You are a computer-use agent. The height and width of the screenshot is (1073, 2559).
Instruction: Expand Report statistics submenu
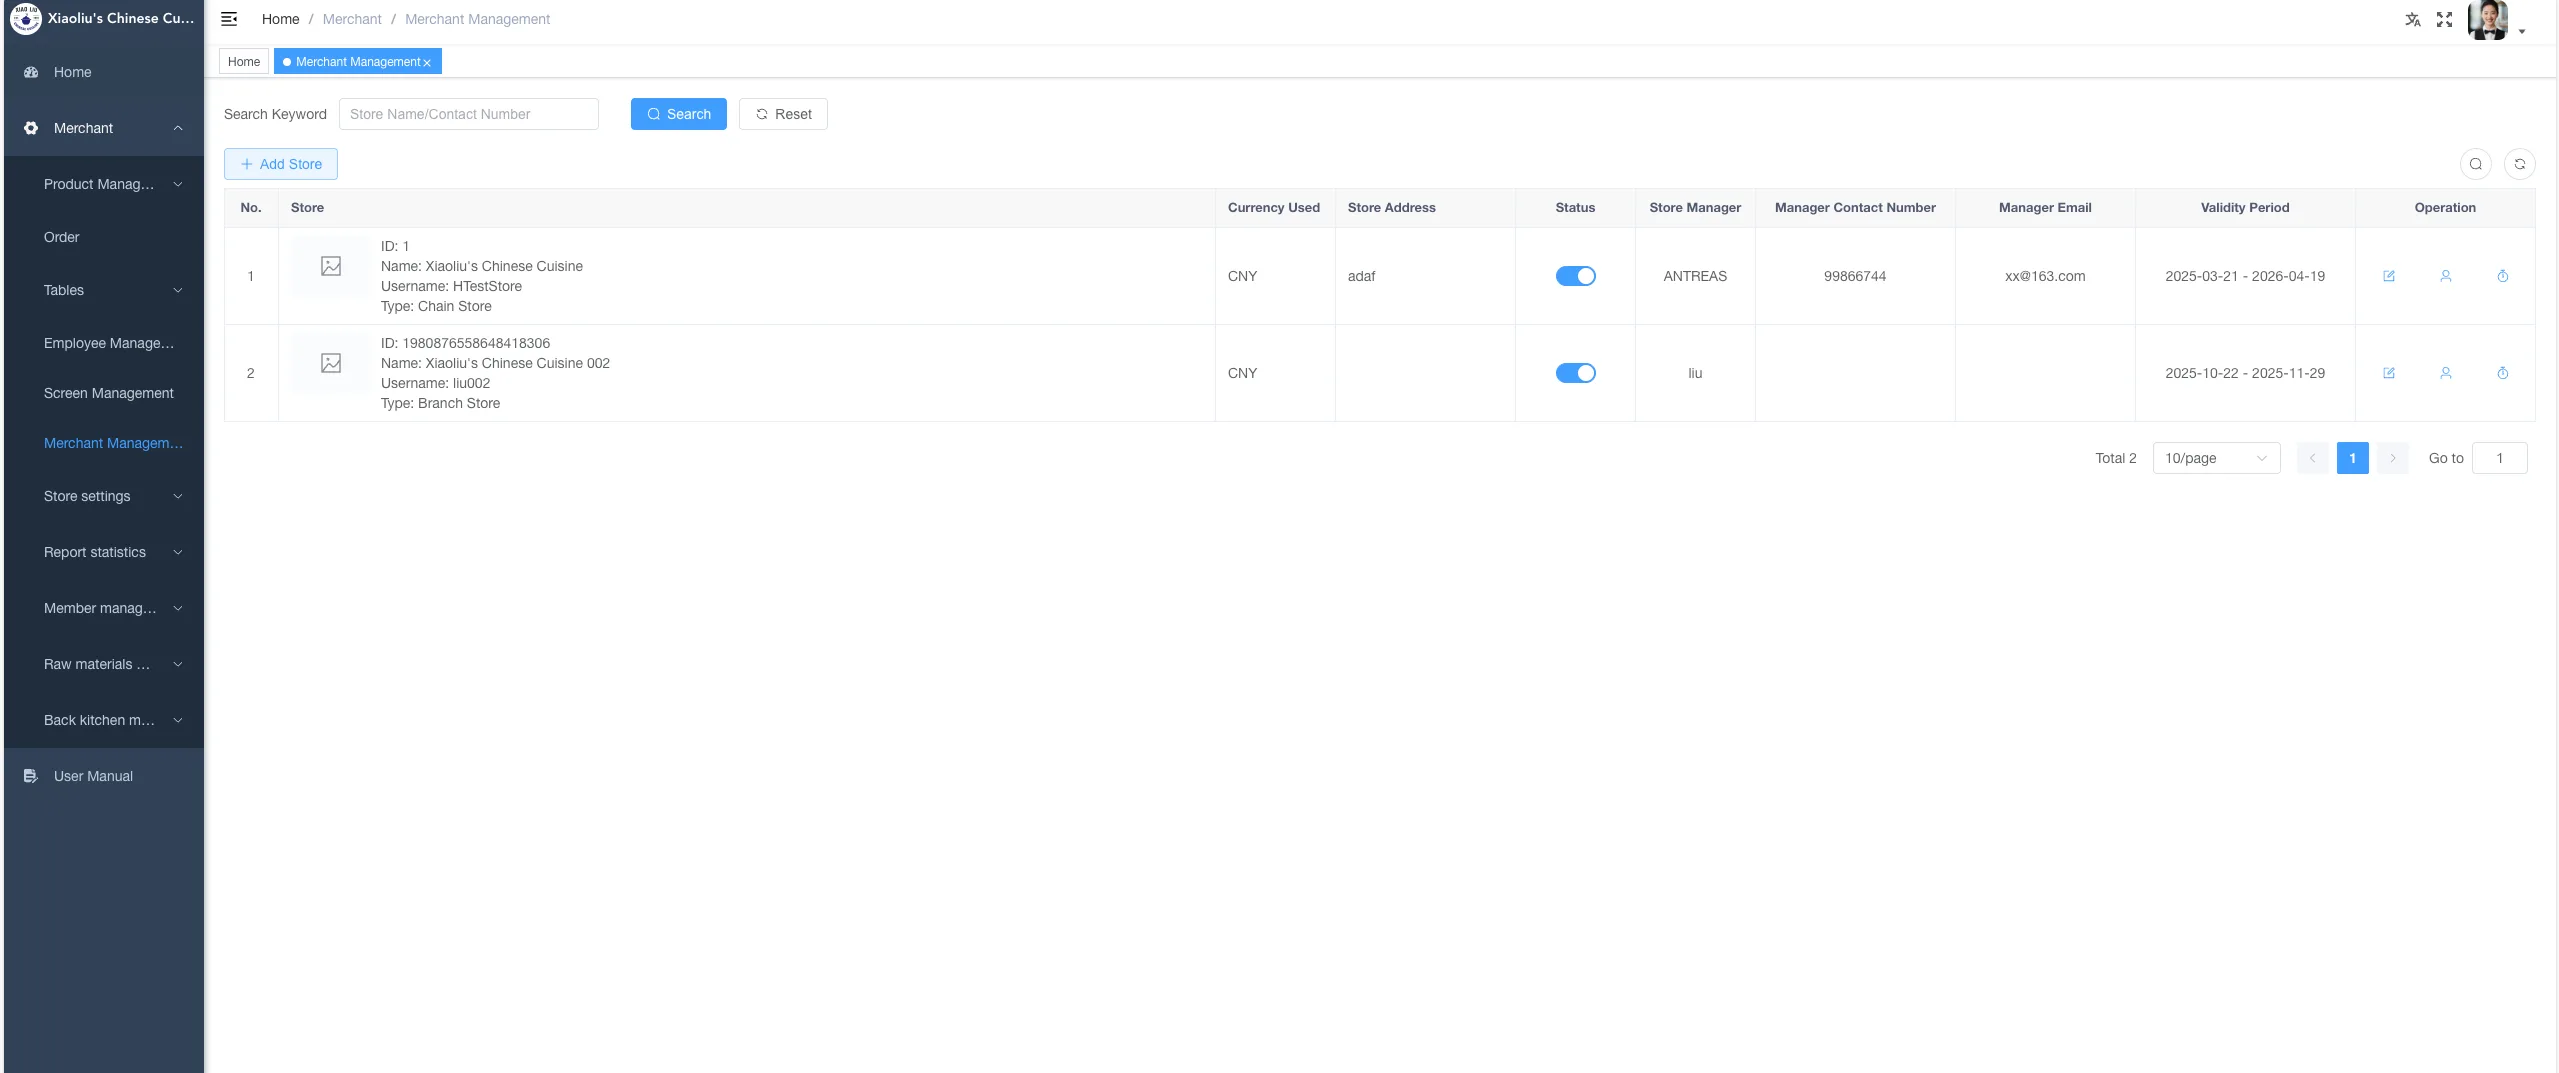point(113,552)
